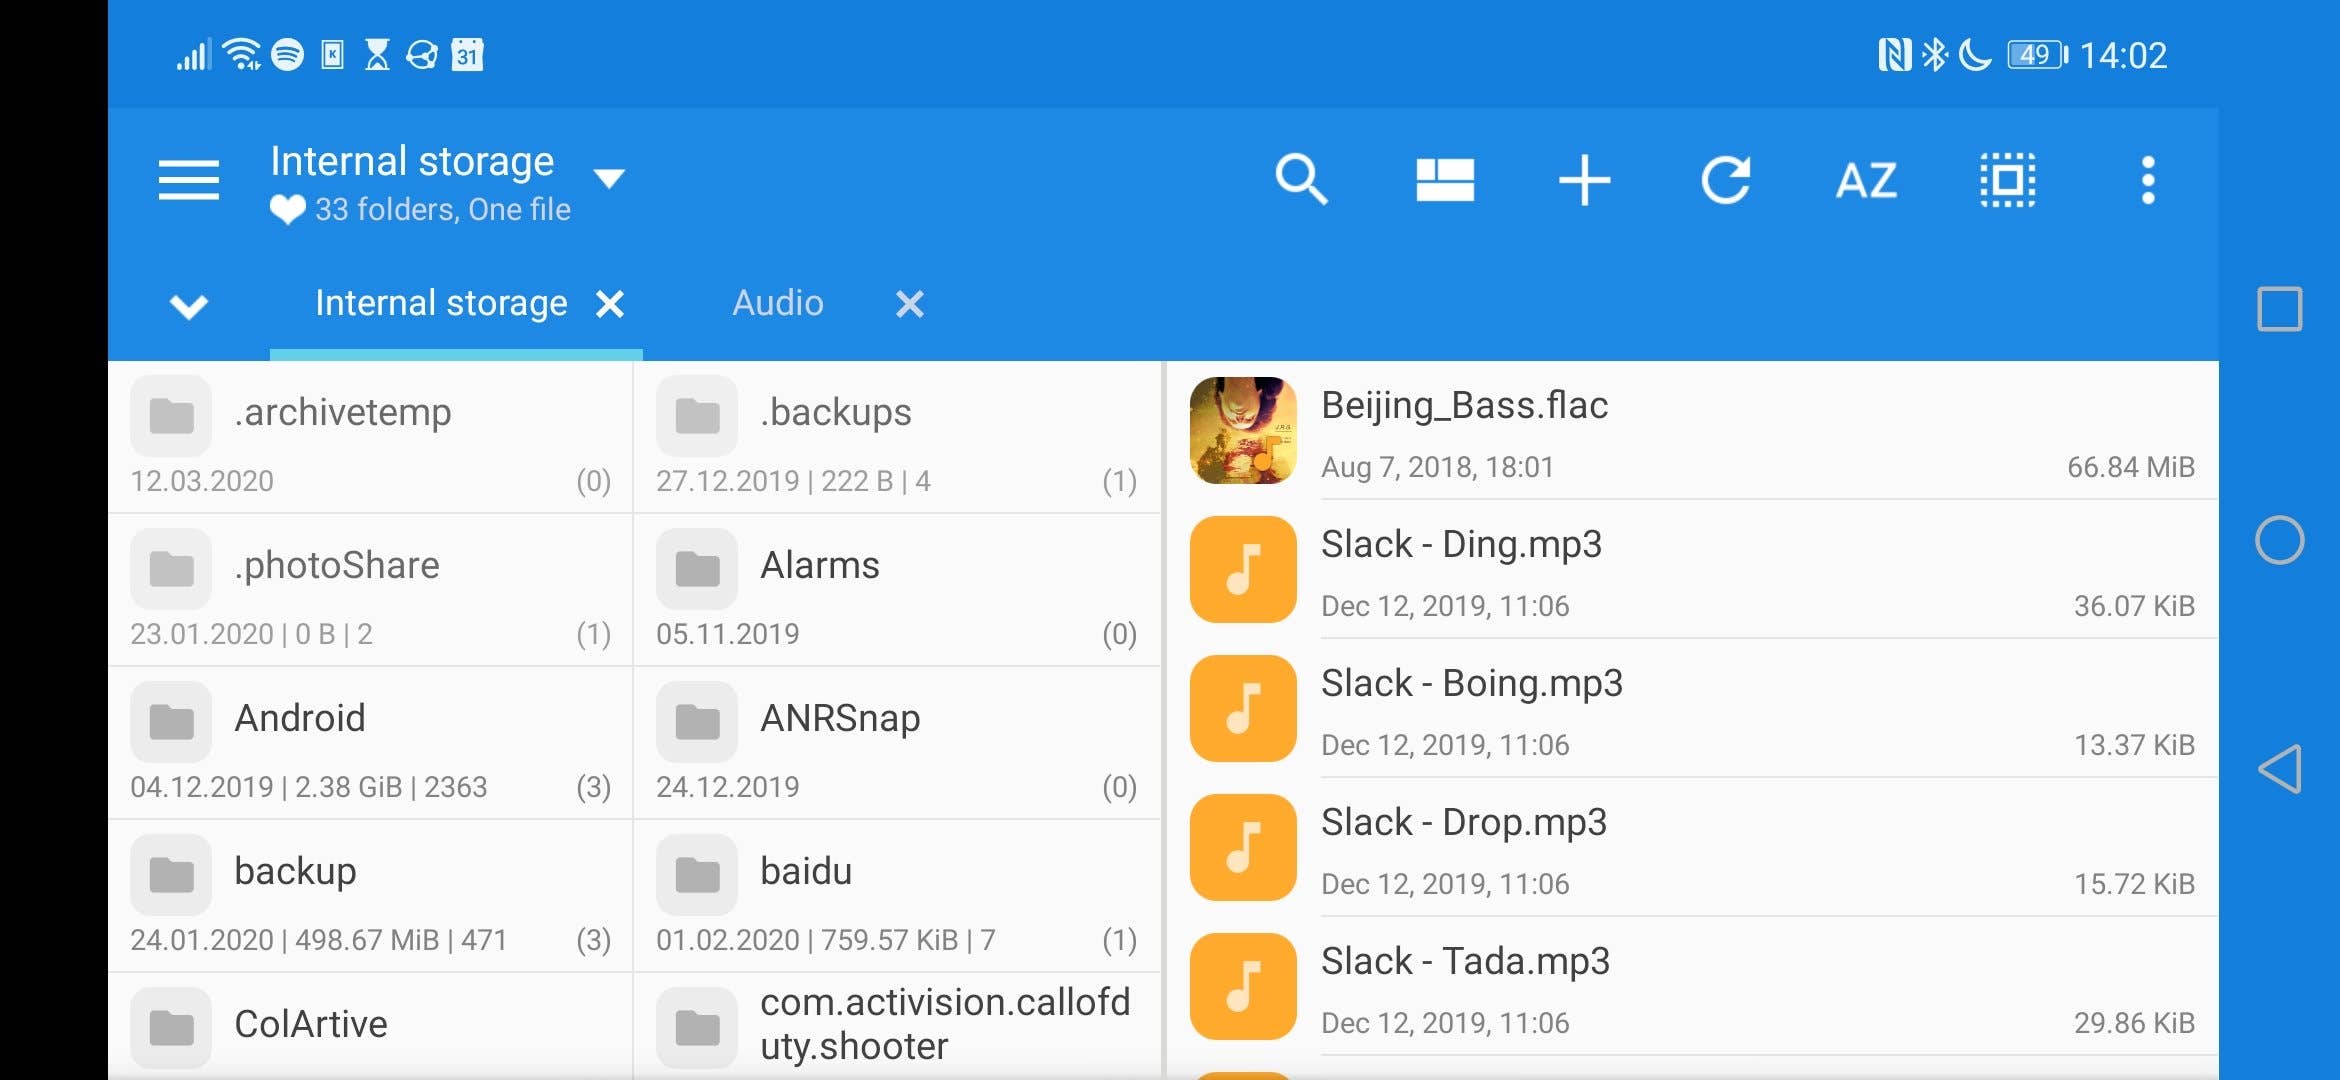Toggle selection of the .backups folder
Image resolution: width=2340 pixels, height=1080 pixels.
697,416
